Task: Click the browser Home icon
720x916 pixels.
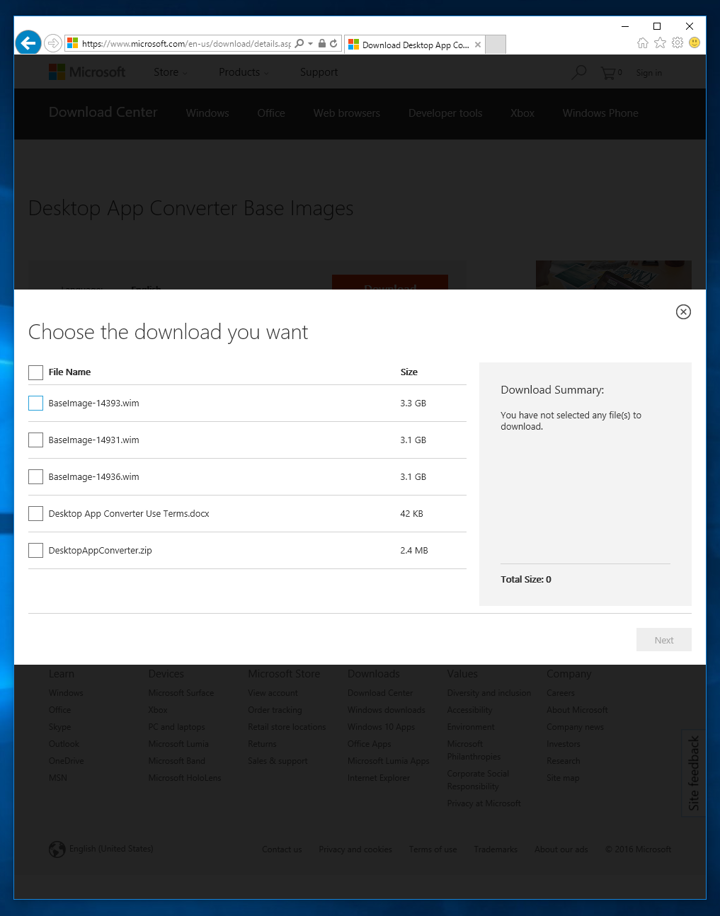Action: (x=642, y=43)
